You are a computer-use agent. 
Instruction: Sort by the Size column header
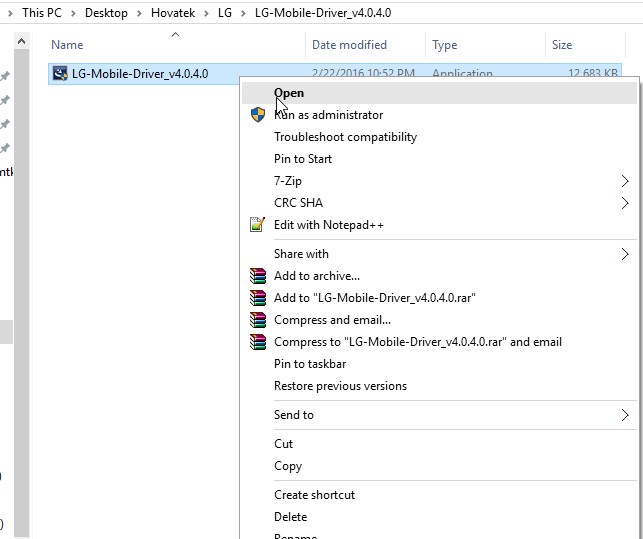pos(586,45)
